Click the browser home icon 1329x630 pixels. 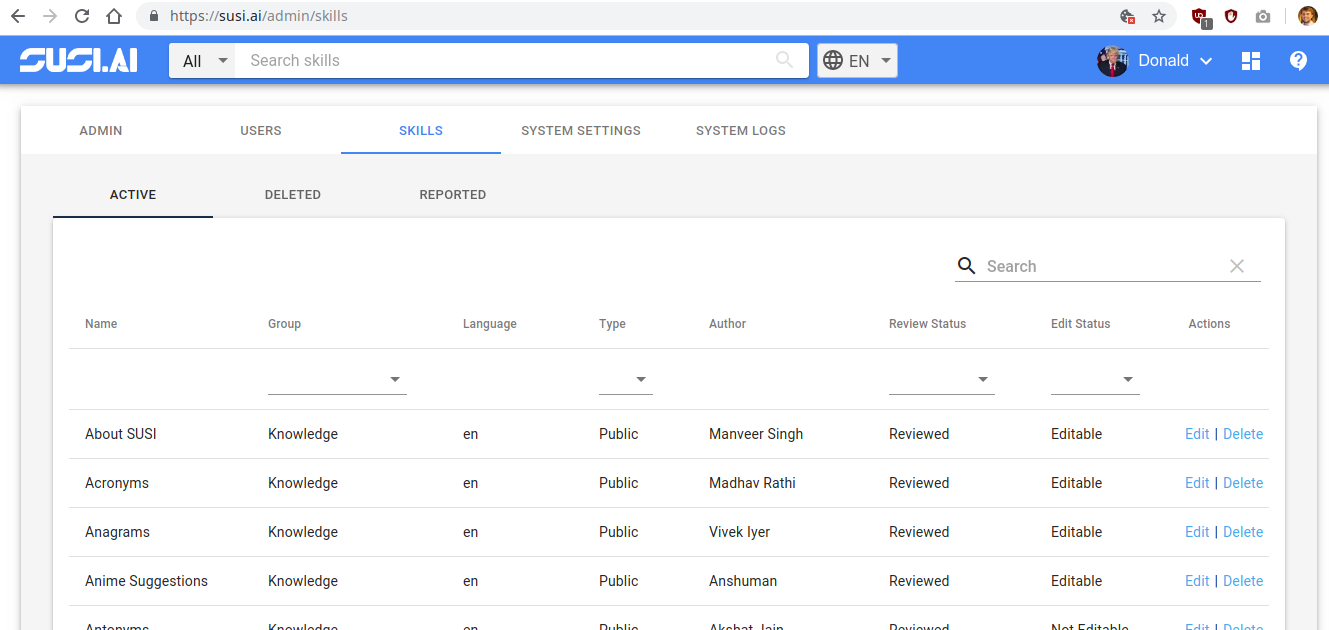point(113,15)
